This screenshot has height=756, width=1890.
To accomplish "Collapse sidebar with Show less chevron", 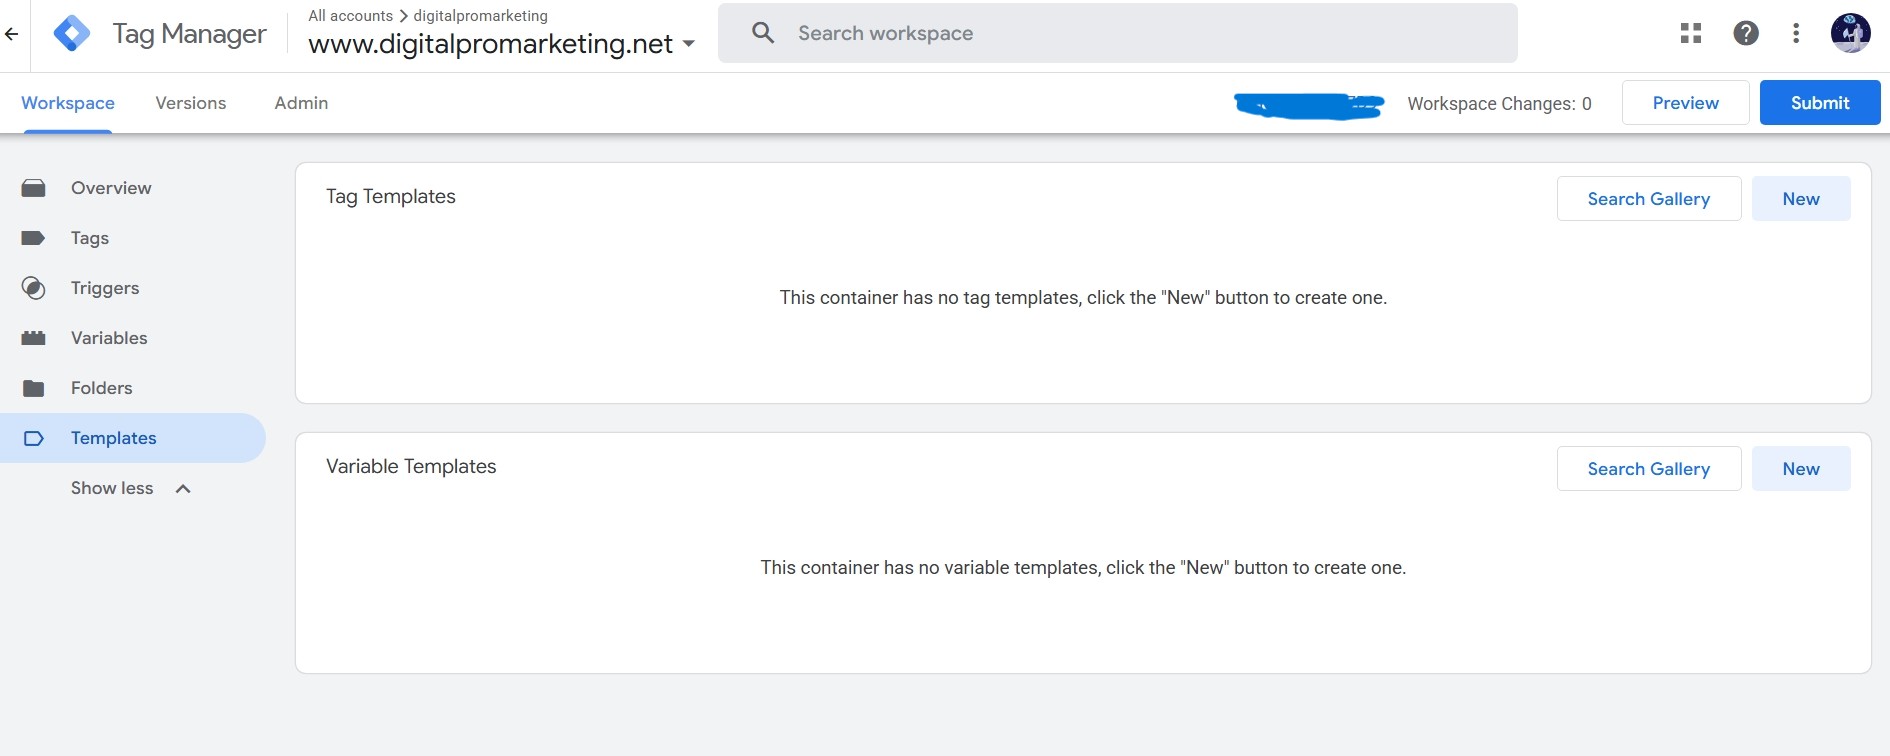I will point(183,488).
